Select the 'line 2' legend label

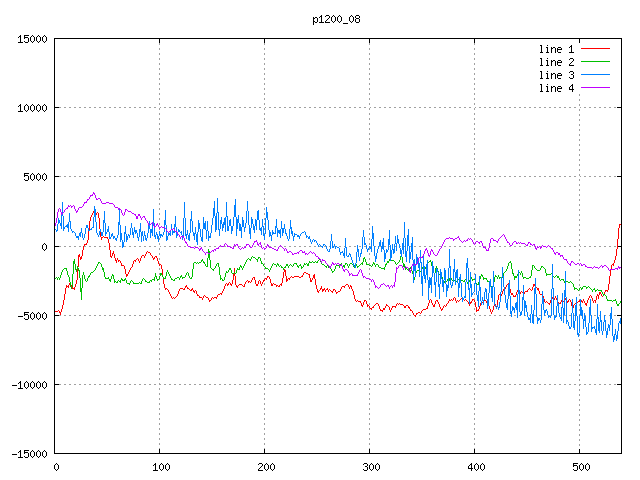pyautogui.click(x=557, y=62)
